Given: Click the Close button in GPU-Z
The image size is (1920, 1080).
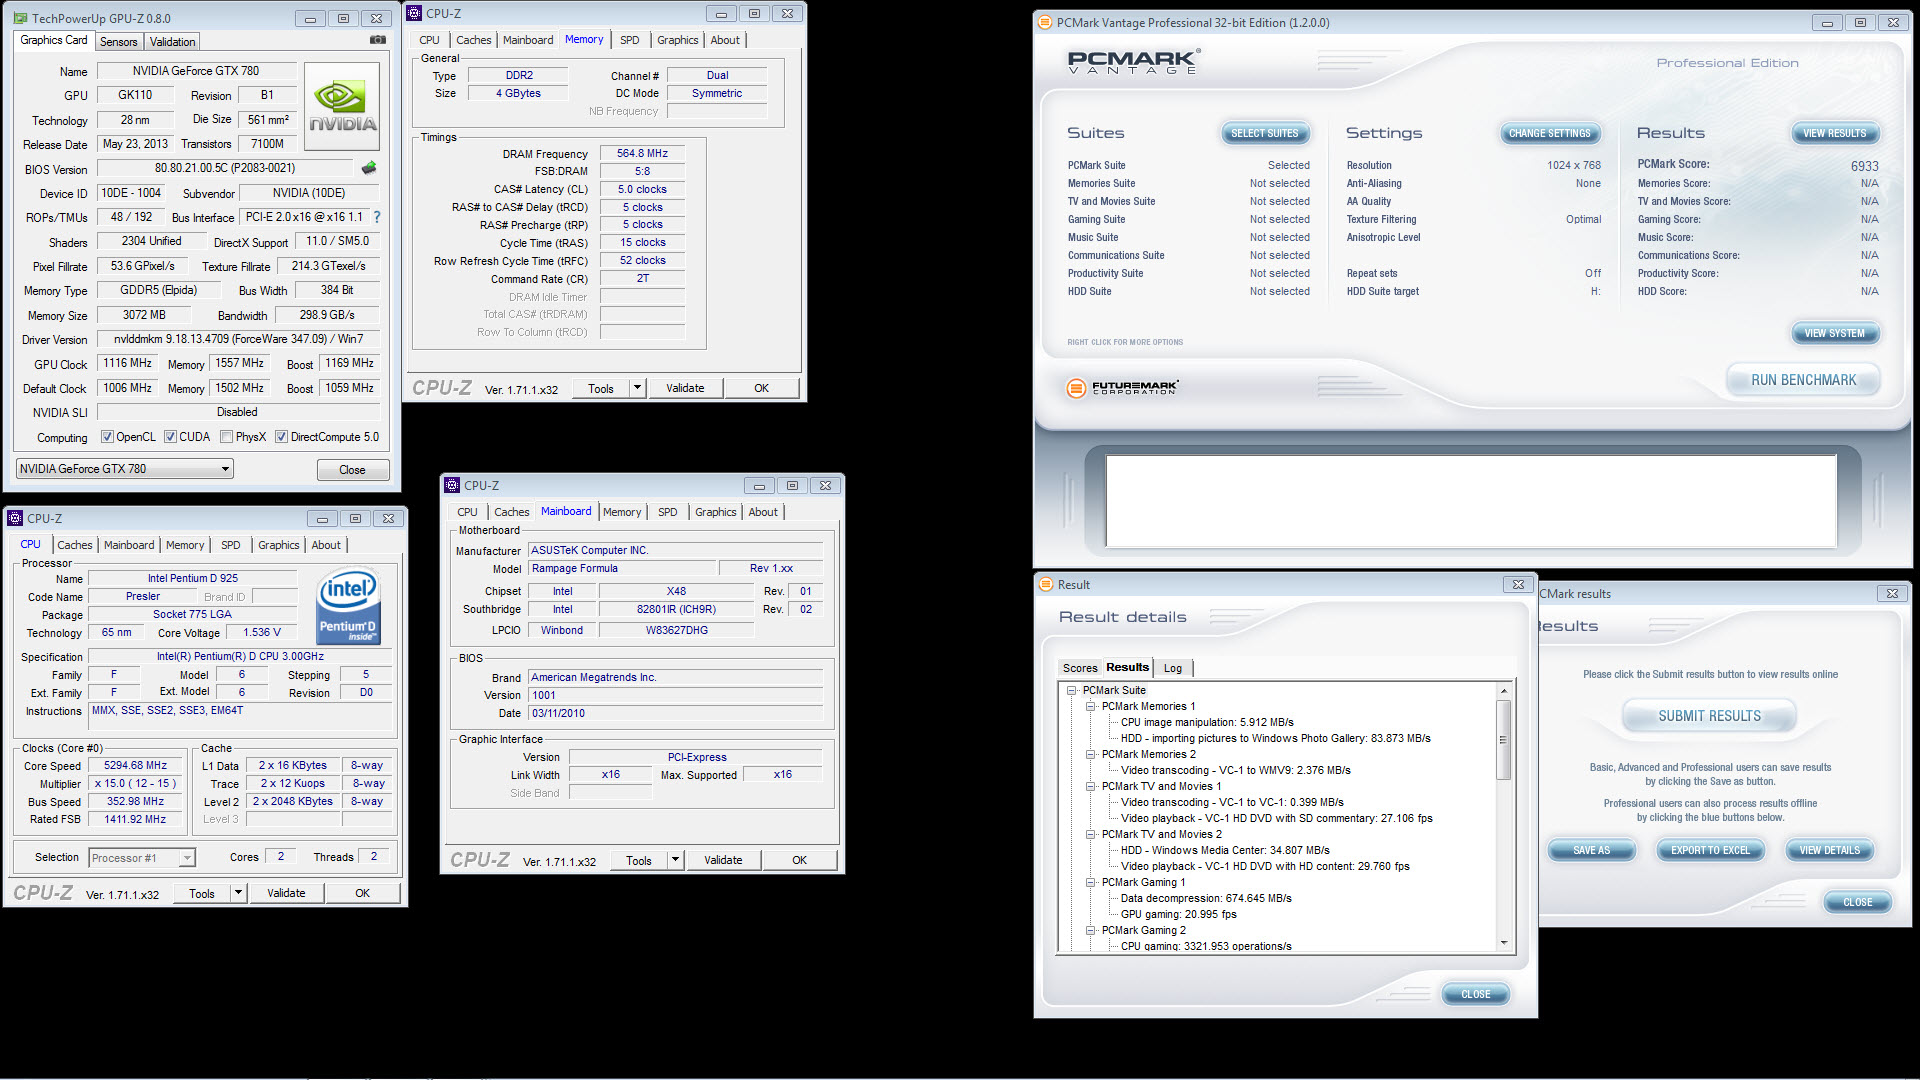Looking at the screenshot, I should [x=352, y=470].
